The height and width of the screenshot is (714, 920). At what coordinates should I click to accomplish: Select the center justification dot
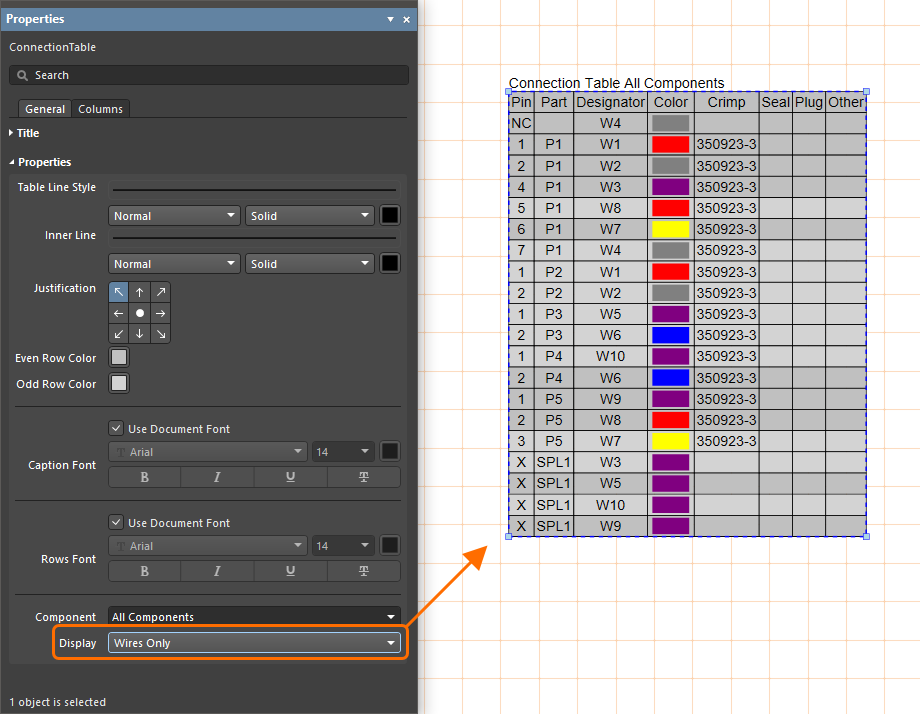[140, 313]
